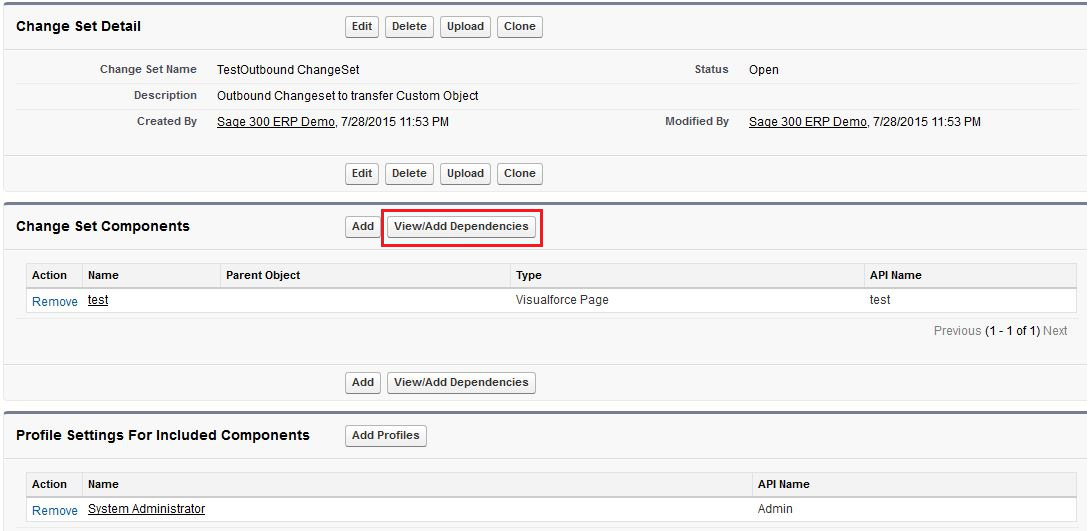The height and width of the screenshot is (531, 1089).
Task: Click the lower Edit button
Action: coord(362,174)
